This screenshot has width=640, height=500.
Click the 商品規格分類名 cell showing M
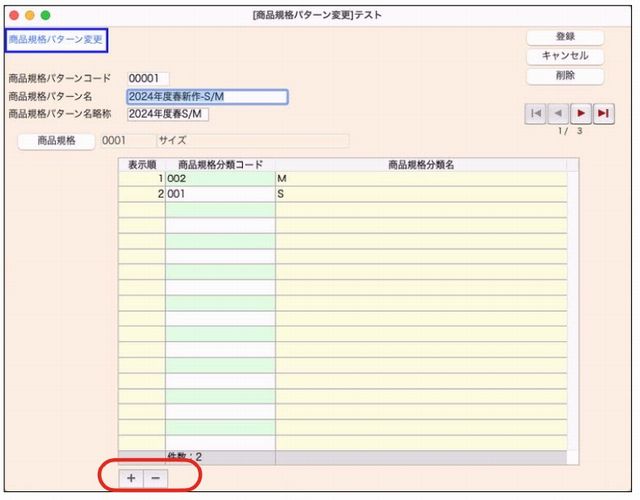(420, 178)
